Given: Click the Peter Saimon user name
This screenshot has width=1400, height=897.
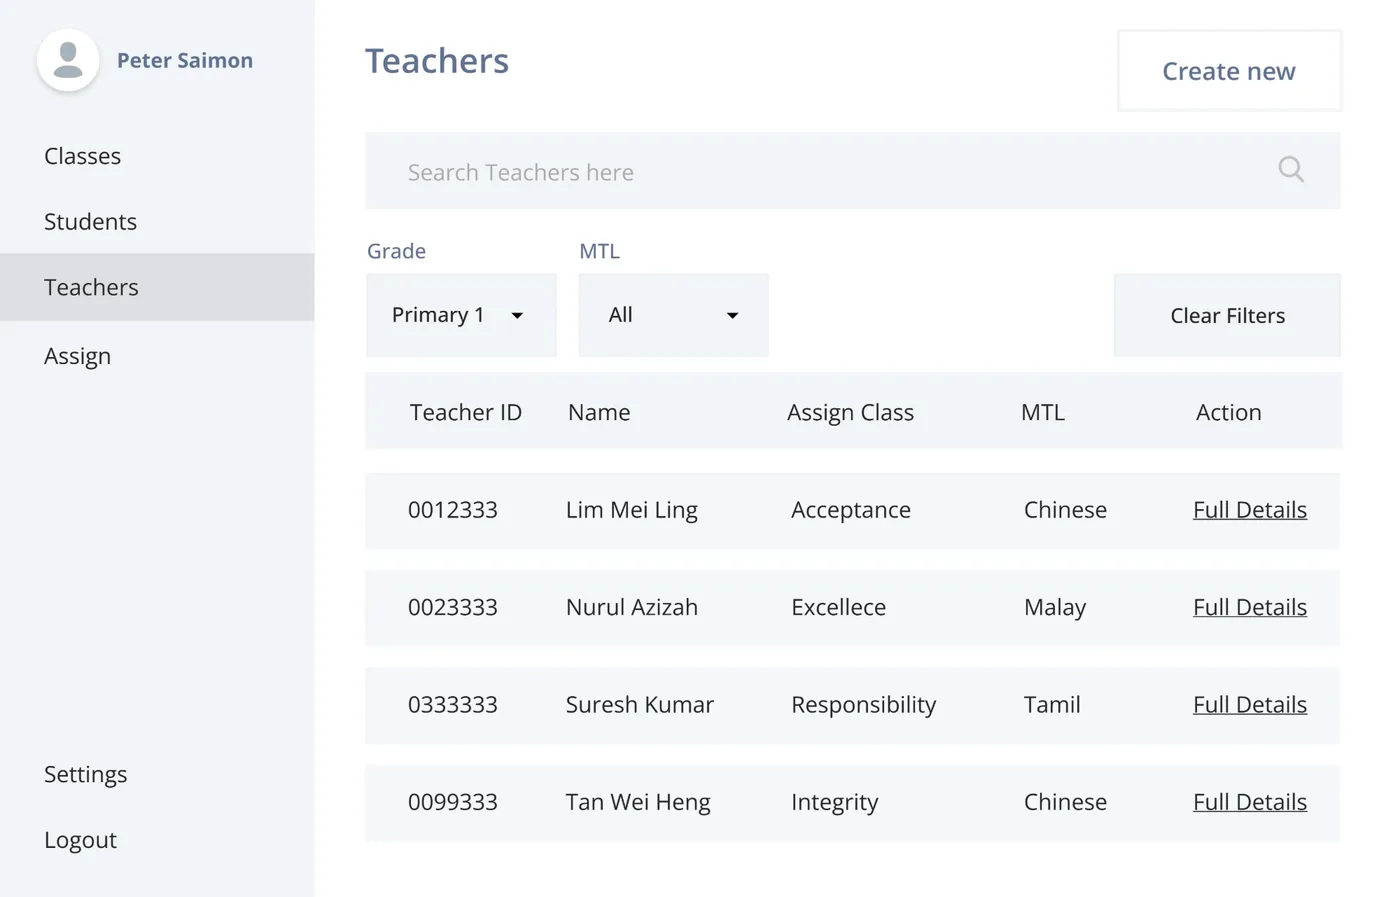Looking at the screenshot, I should pos(185,60).
